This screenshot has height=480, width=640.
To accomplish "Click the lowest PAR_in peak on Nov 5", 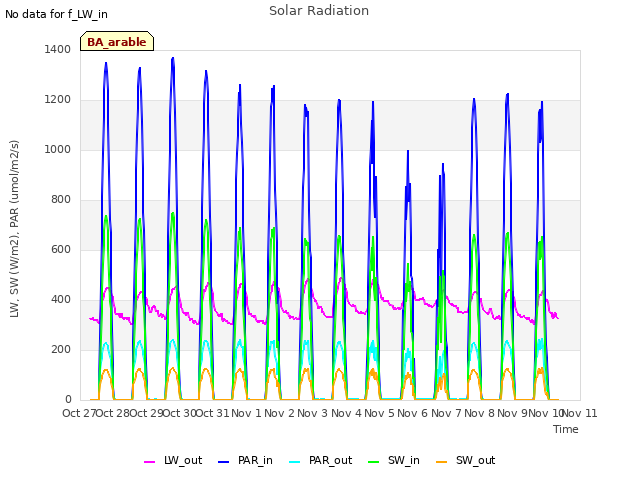I will (408, 151).
